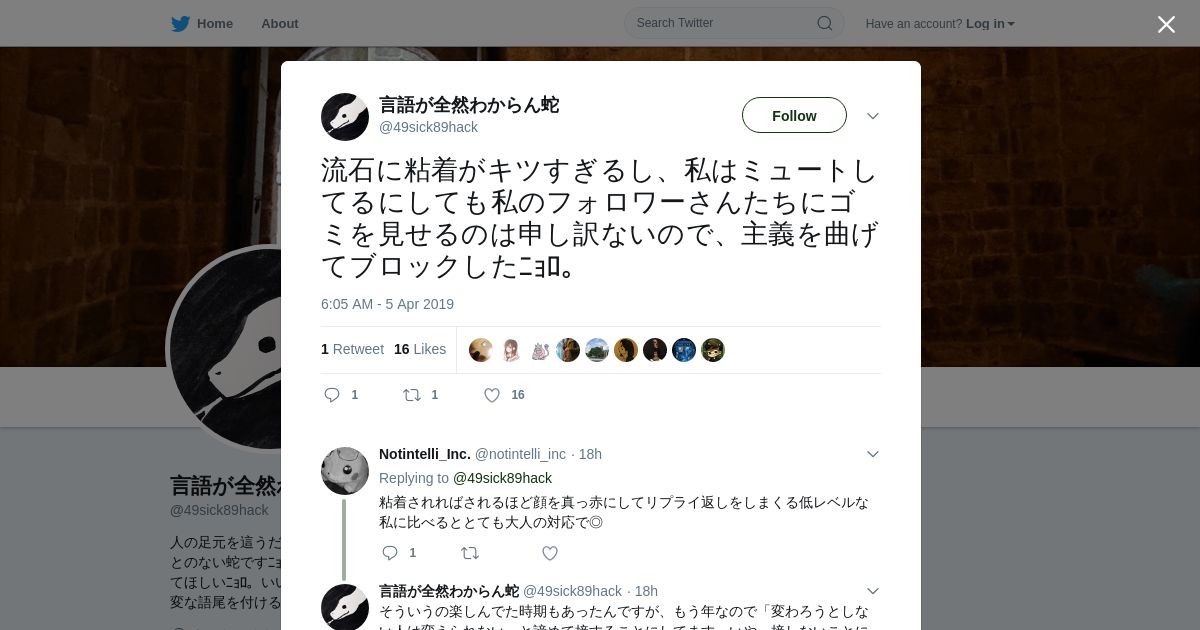Click the Twitter bird Home icon
This screenshot has height=630, width=1200.
pos(180,24)
